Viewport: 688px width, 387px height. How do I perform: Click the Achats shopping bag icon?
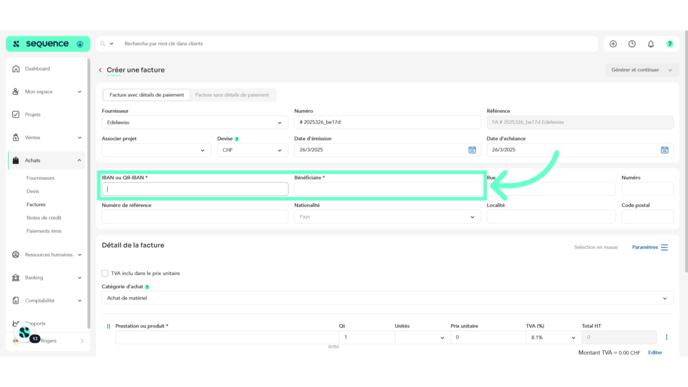point(16,161)
